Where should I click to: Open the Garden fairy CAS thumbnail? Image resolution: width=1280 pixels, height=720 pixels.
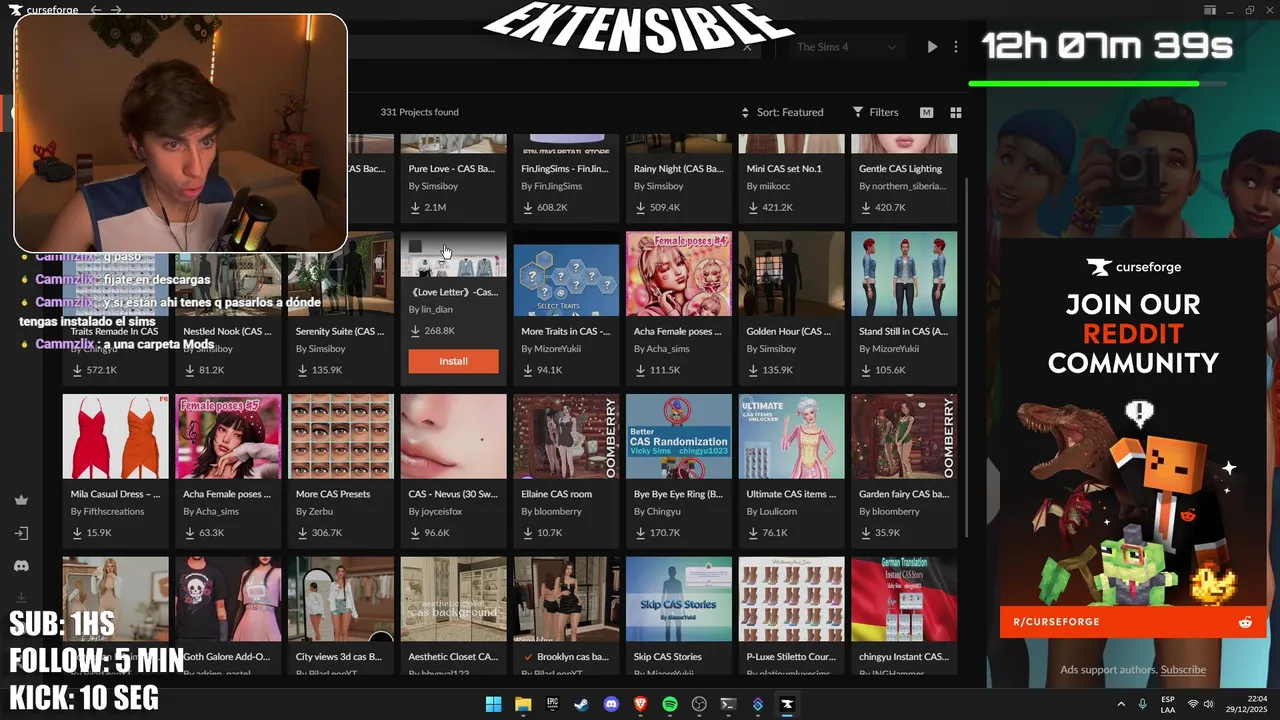coord(904,436)
